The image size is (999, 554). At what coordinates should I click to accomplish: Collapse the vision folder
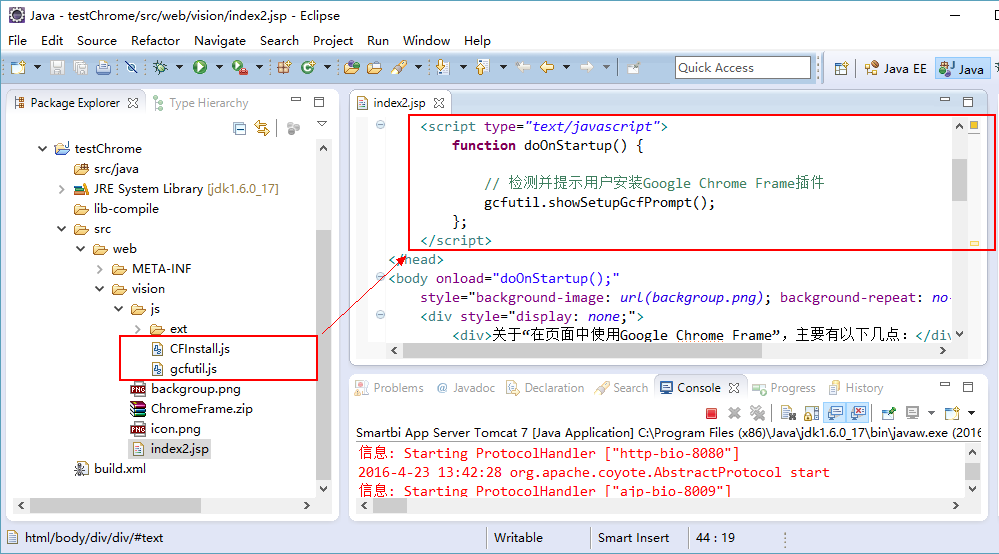pos(99,289)
